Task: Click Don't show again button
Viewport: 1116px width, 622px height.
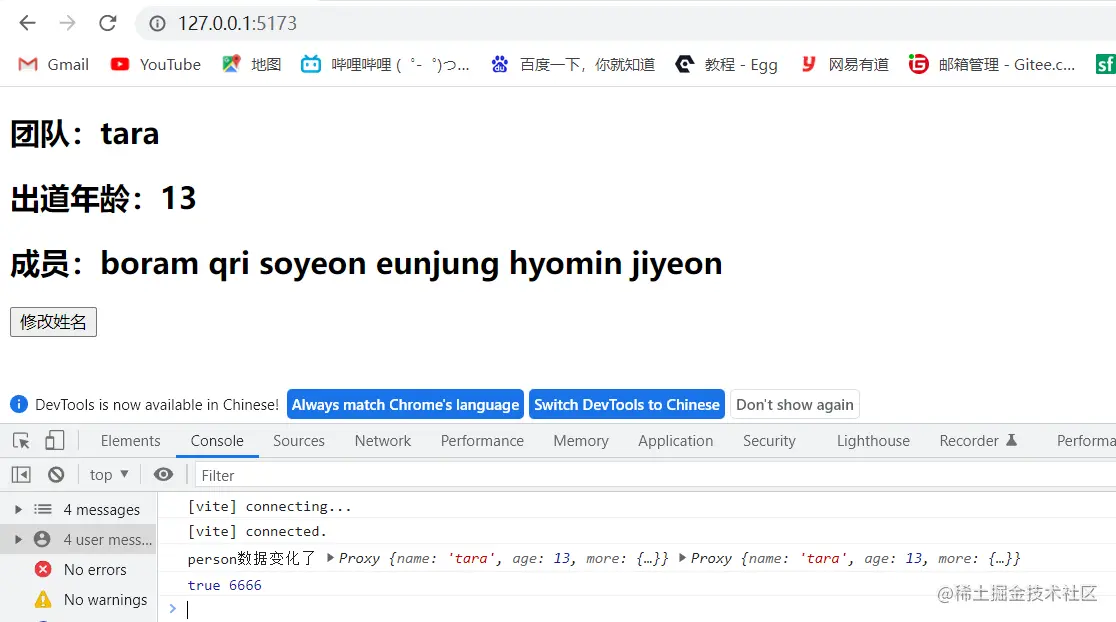Action: tap(795, 404)
